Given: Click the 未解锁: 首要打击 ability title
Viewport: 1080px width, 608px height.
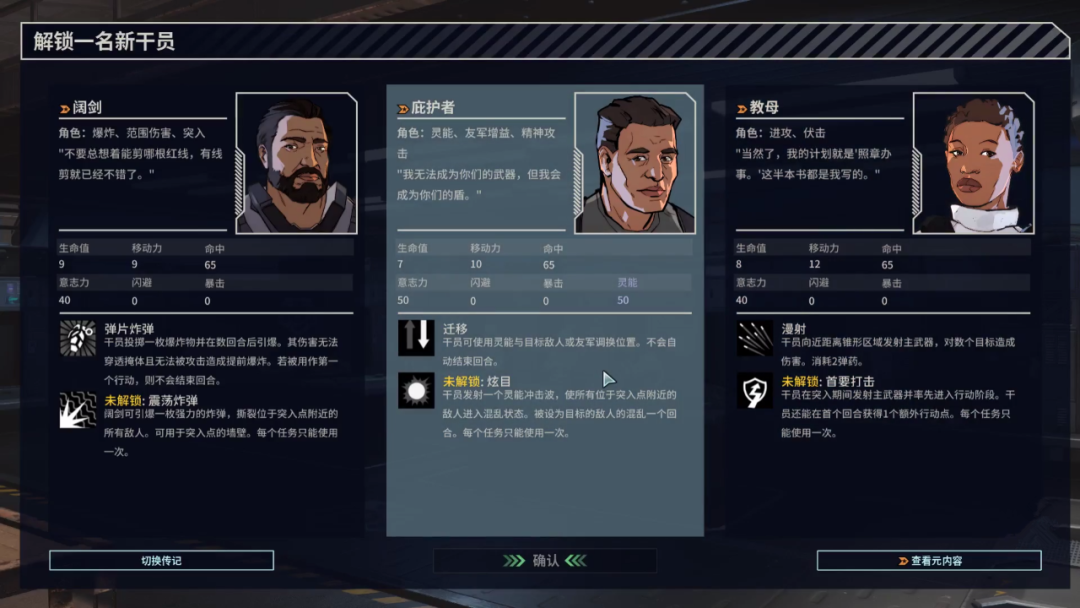Looking at the screenshot, I should click(828, 381).
